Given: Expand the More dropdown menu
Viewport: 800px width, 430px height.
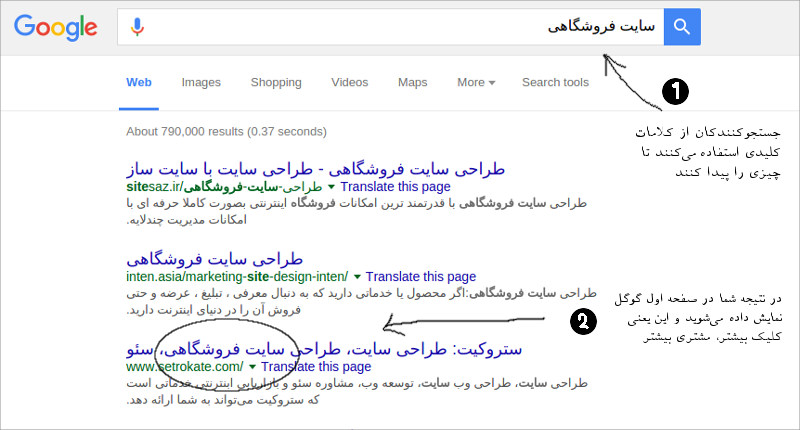Looking at the screenshot, I should coord(476,82).
